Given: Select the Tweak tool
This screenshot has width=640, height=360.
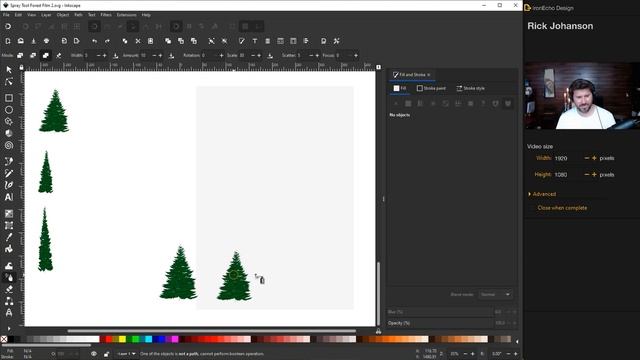Looking at the screenshot, I should [x=9, y=266].
